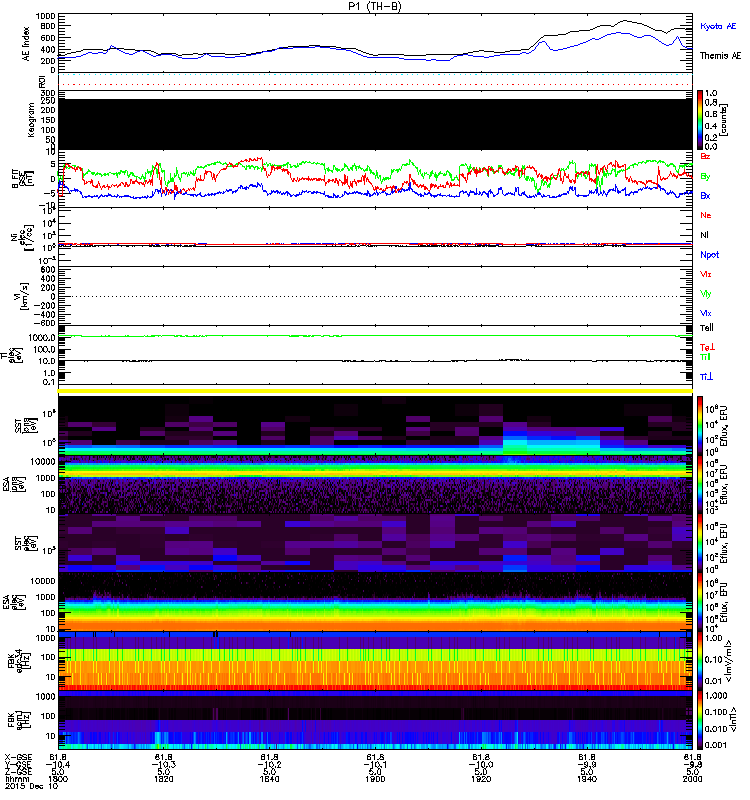Click the Keogram counts color bar

[699, 120]
